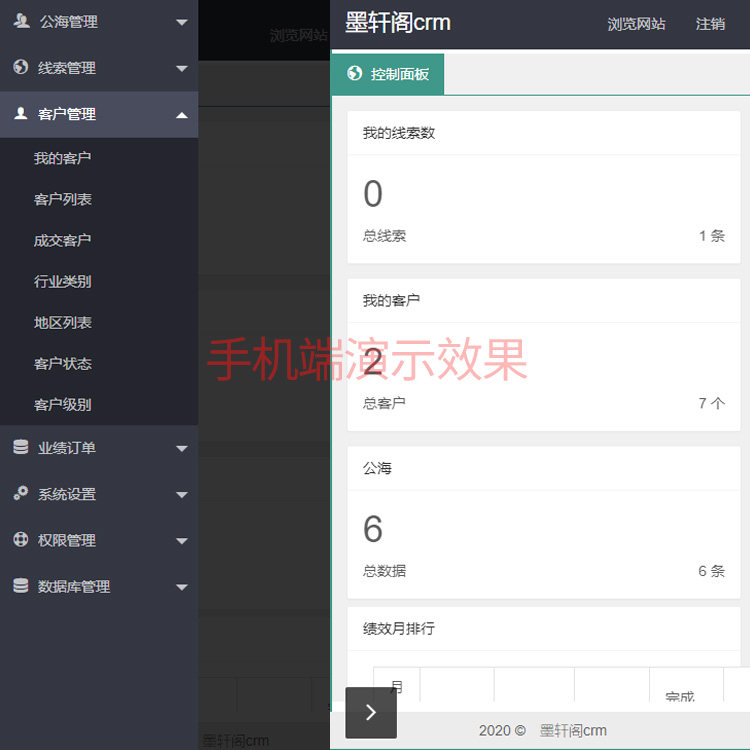Click 公海管理 menu label
Viewport: 750px width, 750px height.
[69, 22]
